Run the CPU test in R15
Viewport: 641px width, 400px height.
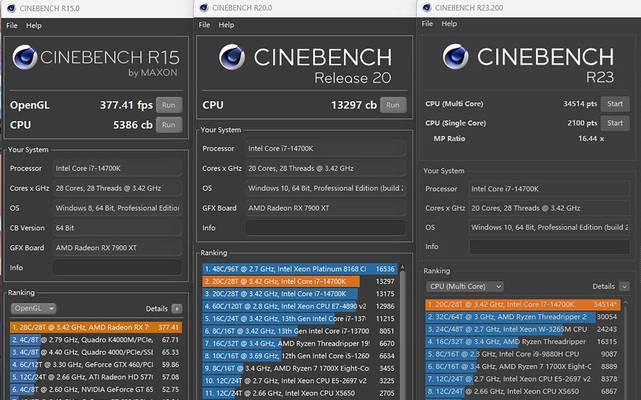[x=169, y=125]
